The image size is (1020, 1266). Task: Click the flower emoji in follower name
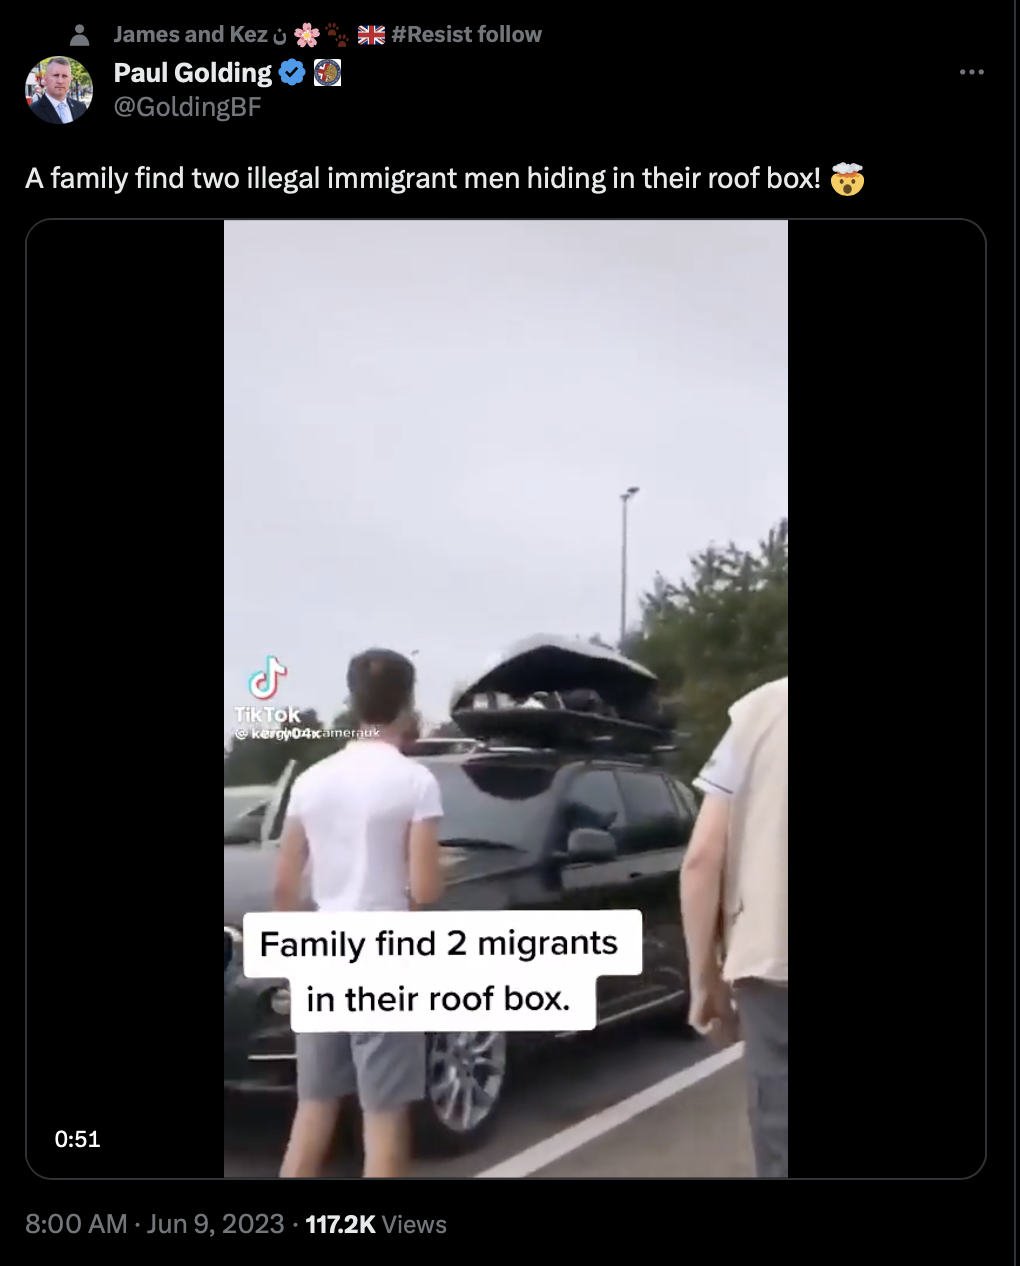(x=306, y=35)
